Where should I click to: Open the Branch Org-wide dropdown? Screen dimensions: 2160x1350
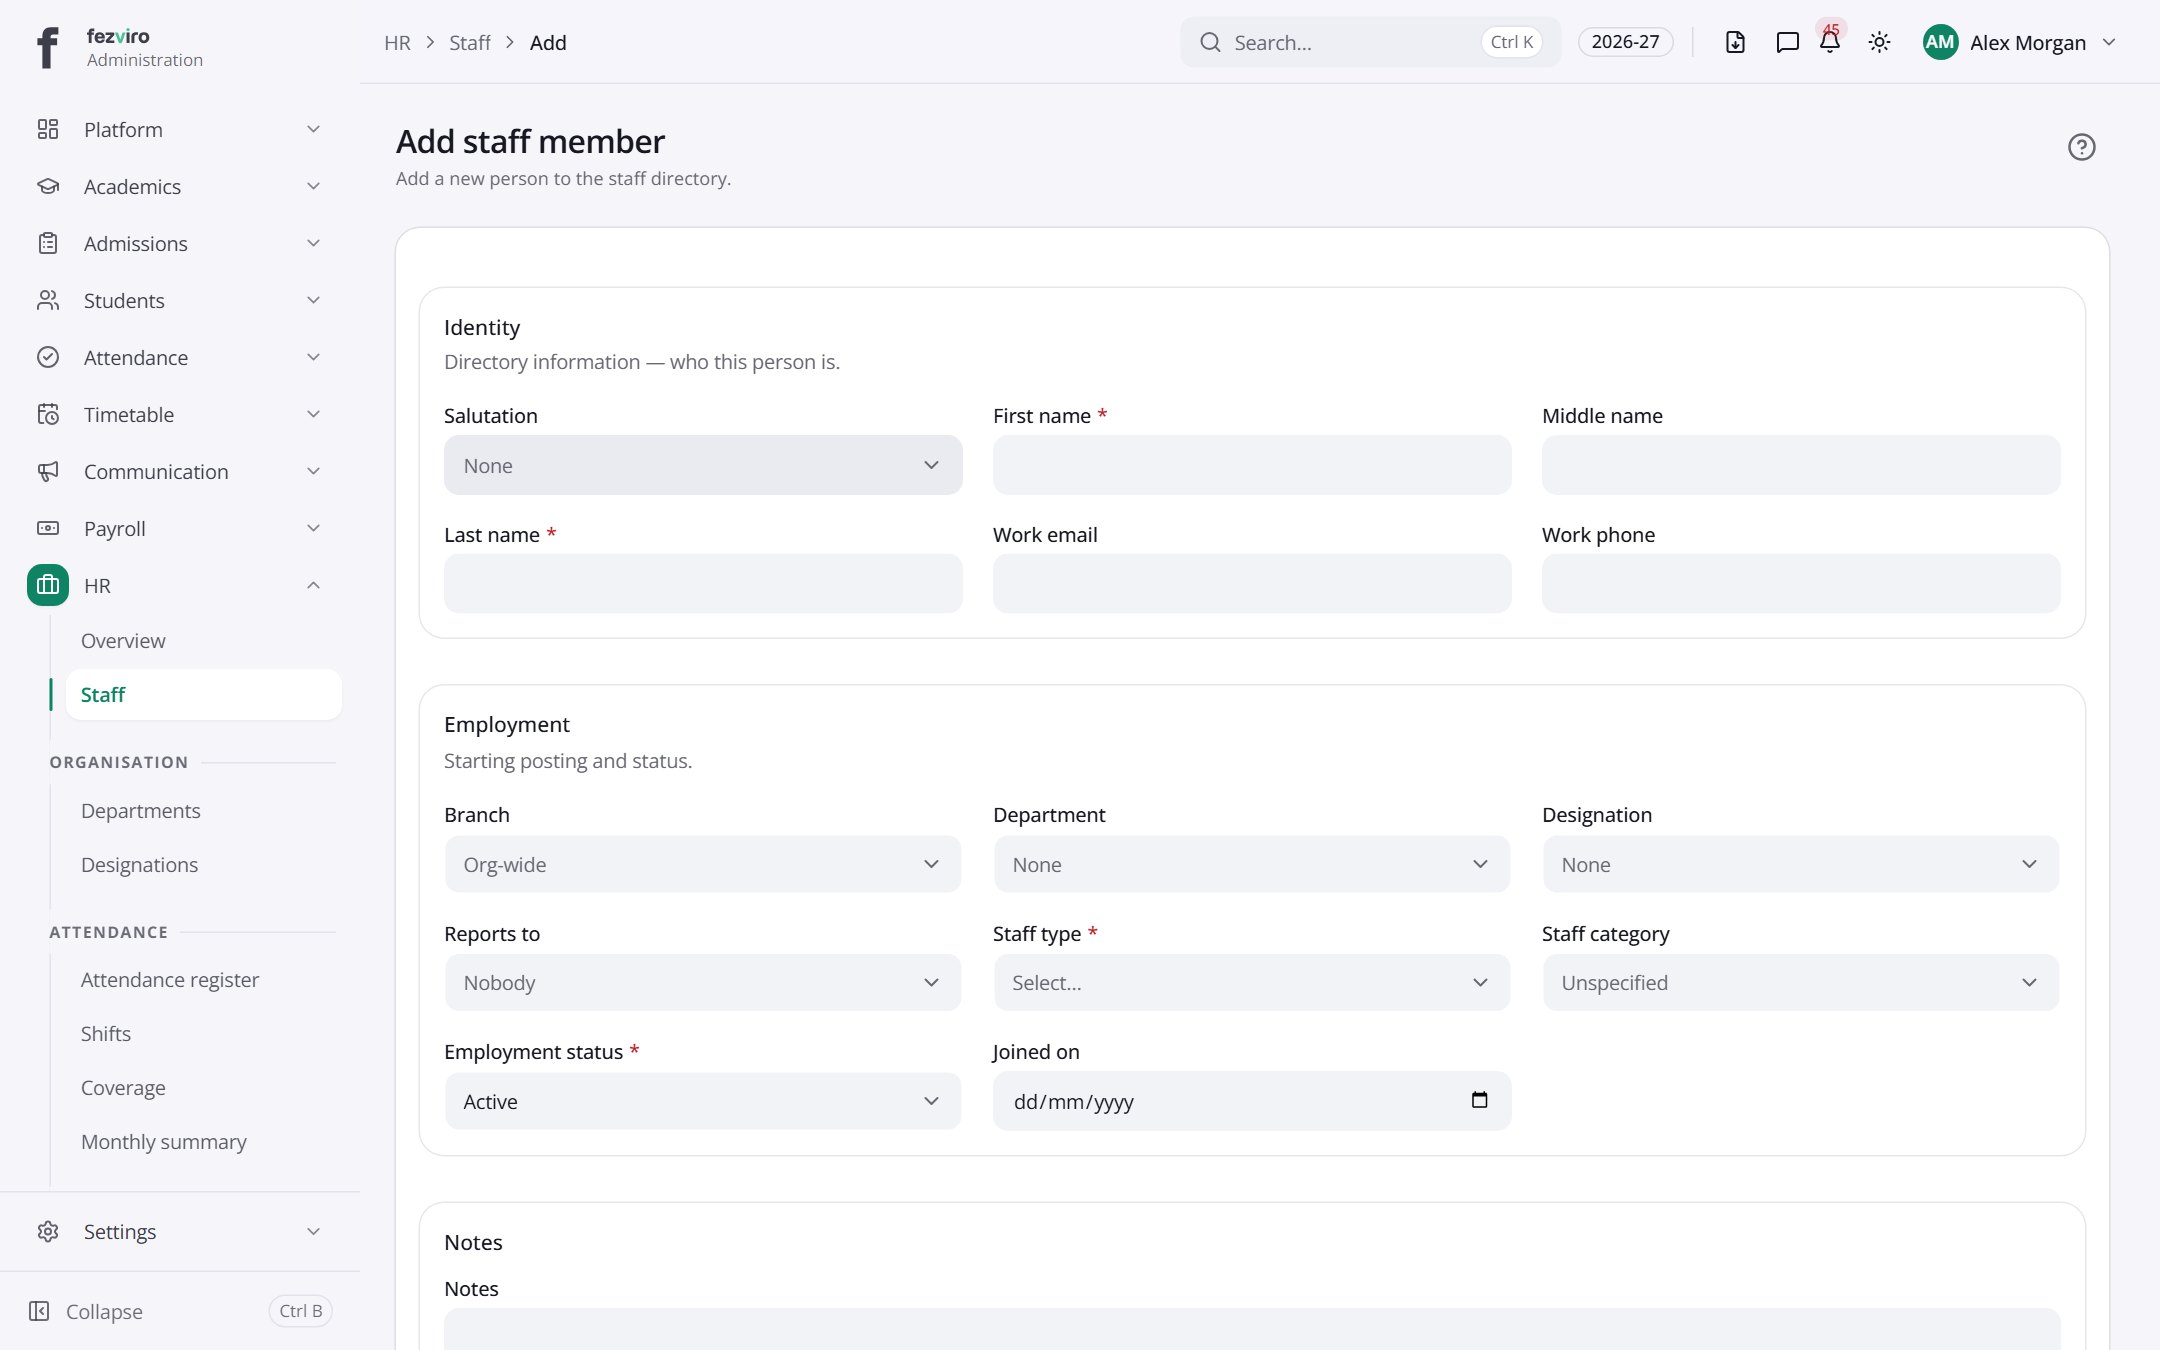(703, 864)
